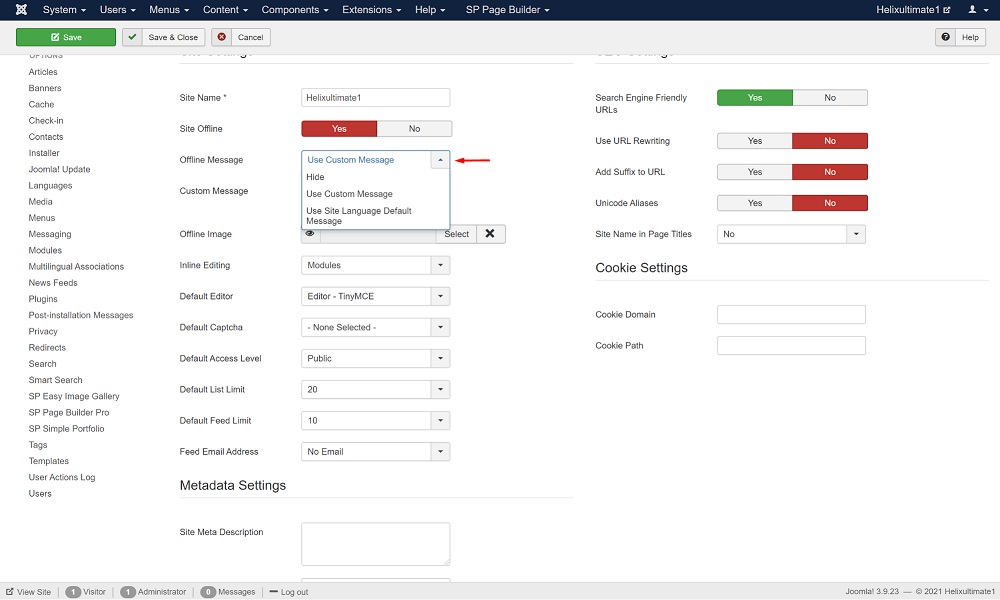
Task: Click the Help question mark button
Action: pyautogui.click(x=960, y=37)
